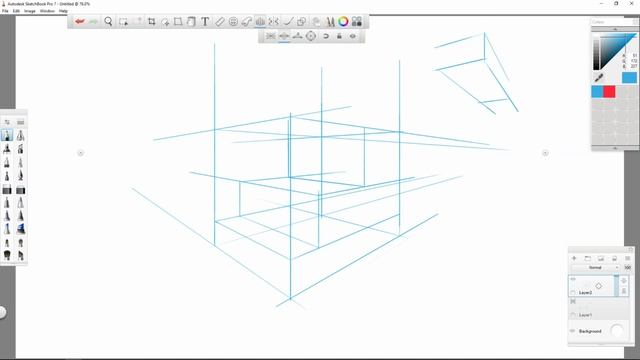640x360 pixels.
Task: Toggle the Symmetry tool
Action: coord(273,22)
